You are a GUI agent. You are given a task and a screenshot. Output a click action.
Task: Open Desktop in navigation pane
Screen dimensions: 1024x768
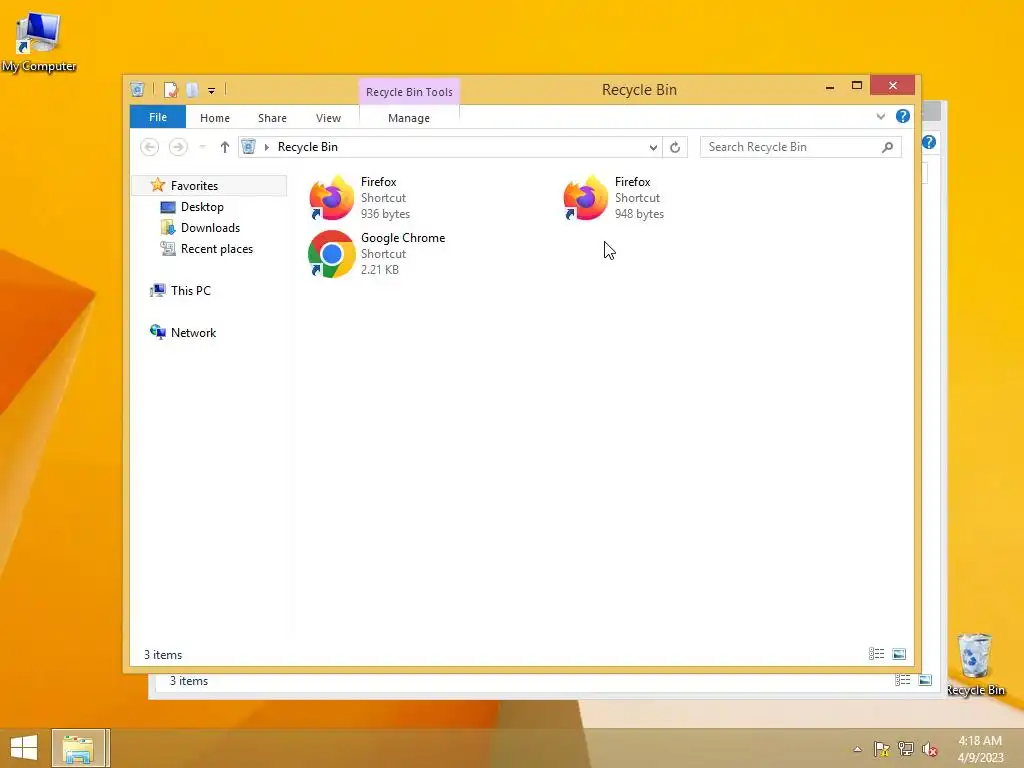(x=202, y=207)
